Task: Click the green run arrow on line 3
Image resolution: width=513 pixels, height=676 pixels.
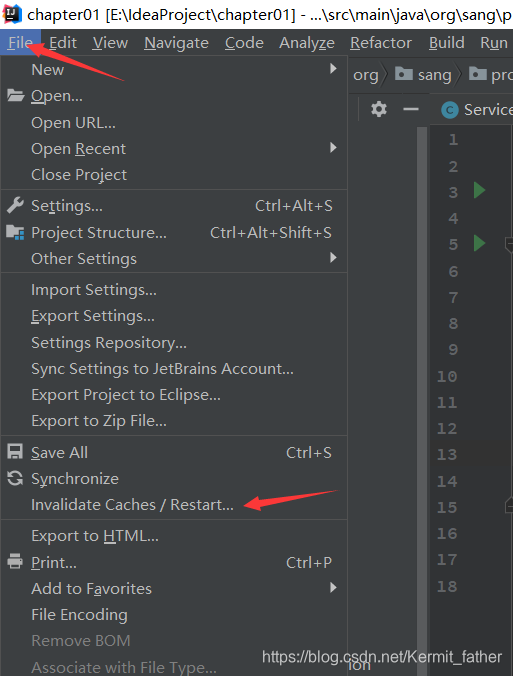Action: tap(479, 190)
